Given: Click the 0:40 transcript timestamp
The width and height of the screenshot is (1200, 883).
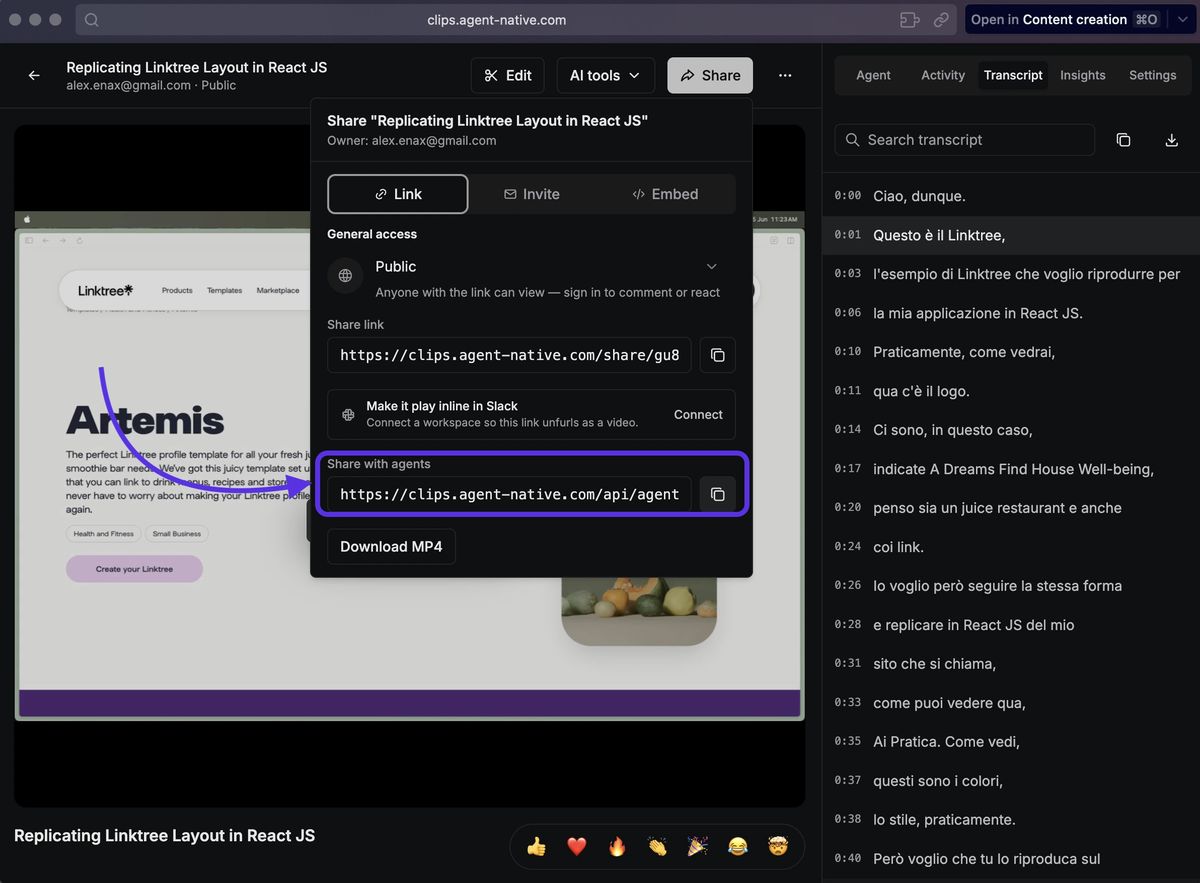Looking at the screenshot, I should (847, 859).
